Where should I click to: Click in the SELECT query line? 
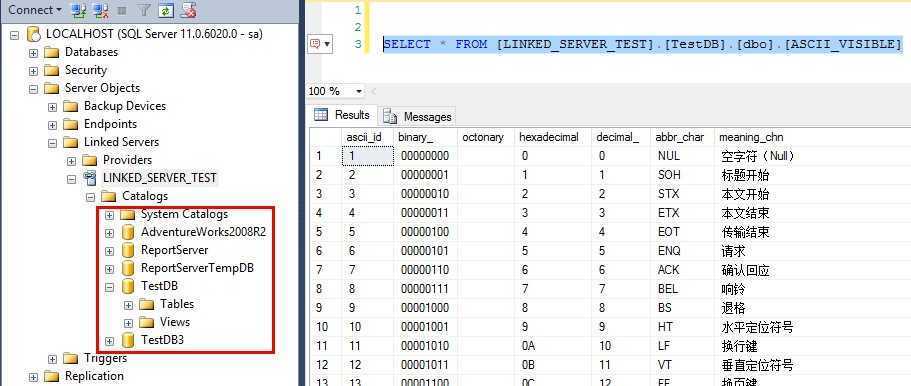pos(642,44)
